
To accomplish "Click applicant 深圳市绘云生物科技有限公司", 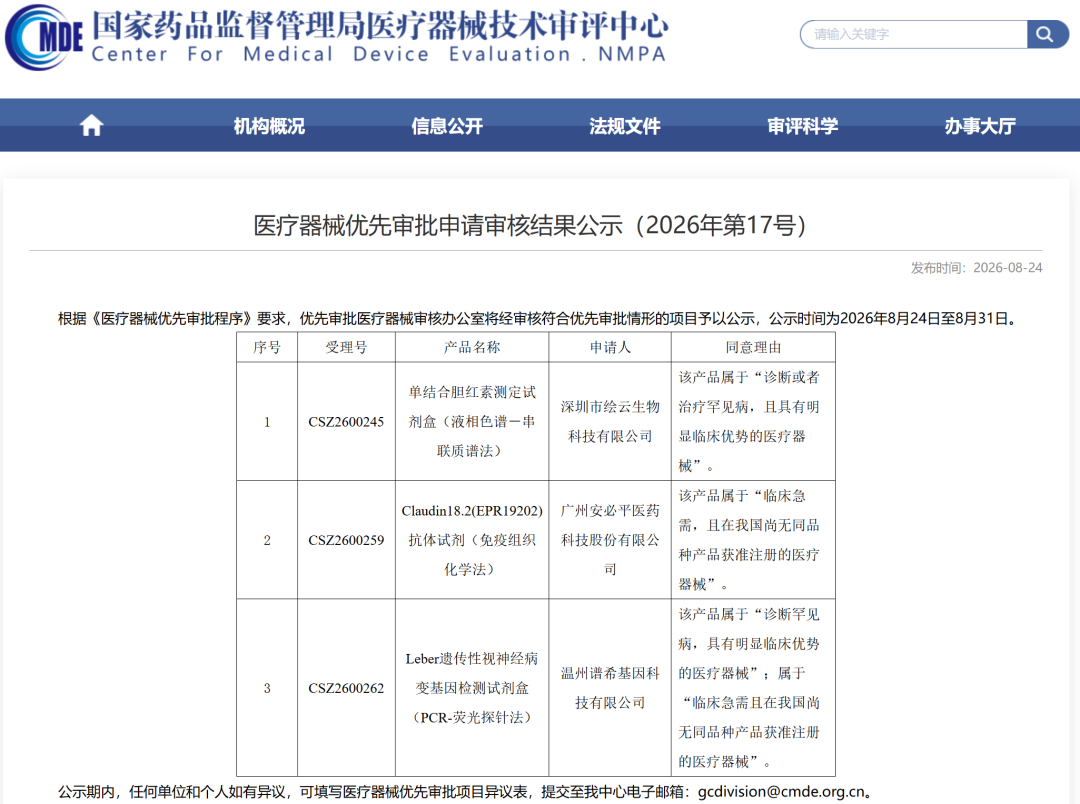I will 610,422.
